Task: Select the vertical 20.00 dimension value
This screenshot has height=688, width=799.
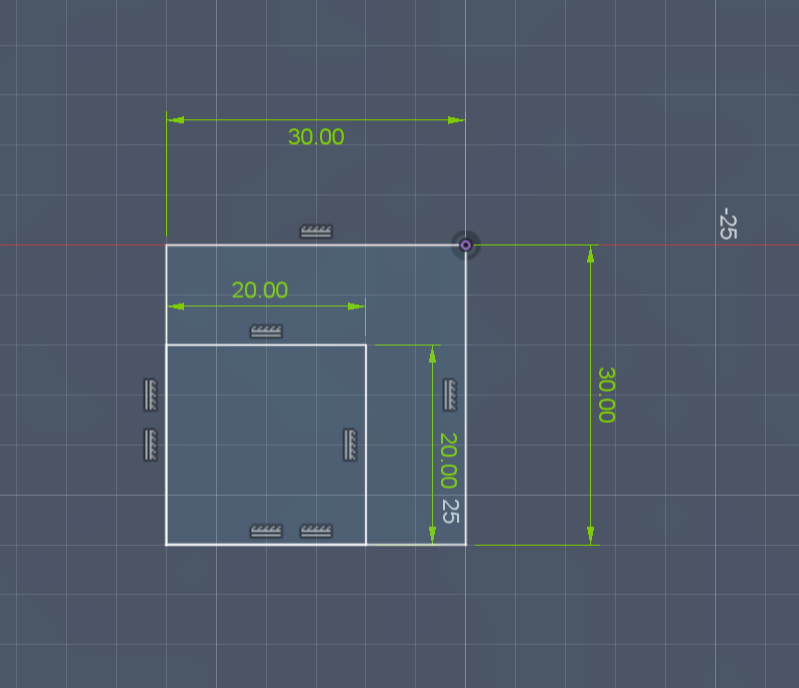Action: pos(448,460)
